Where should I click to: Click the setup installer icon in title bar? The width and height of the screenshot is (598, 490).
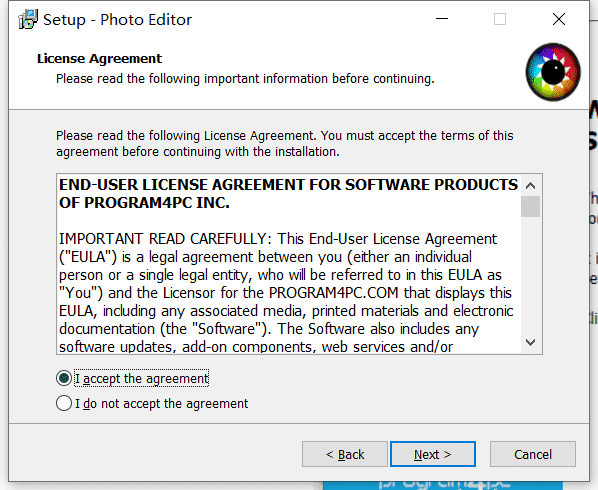[x=28, y=19]
